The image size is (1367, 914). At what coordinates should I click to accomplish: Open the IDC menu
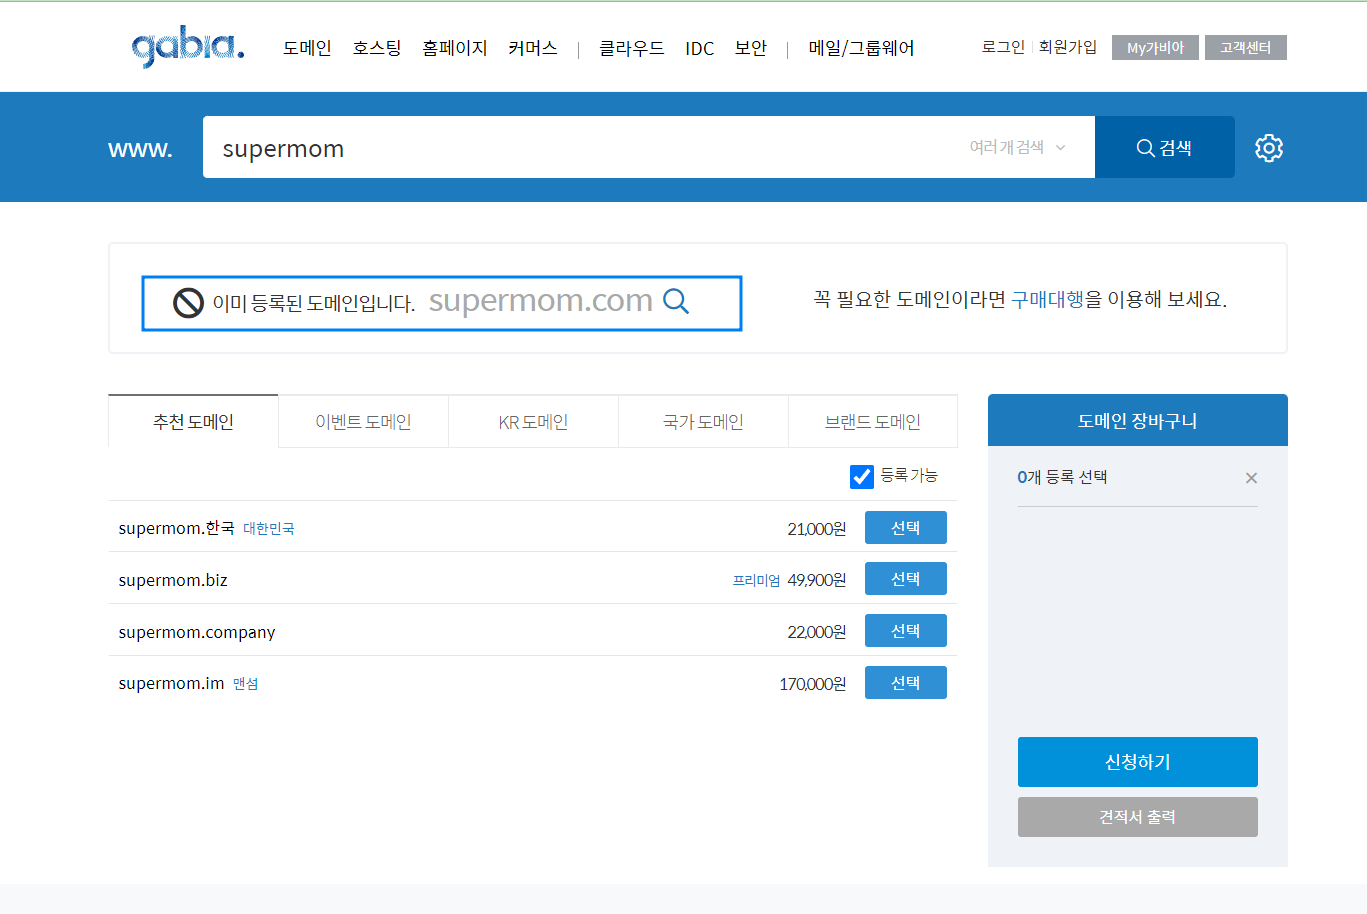[x=700, y=48]
